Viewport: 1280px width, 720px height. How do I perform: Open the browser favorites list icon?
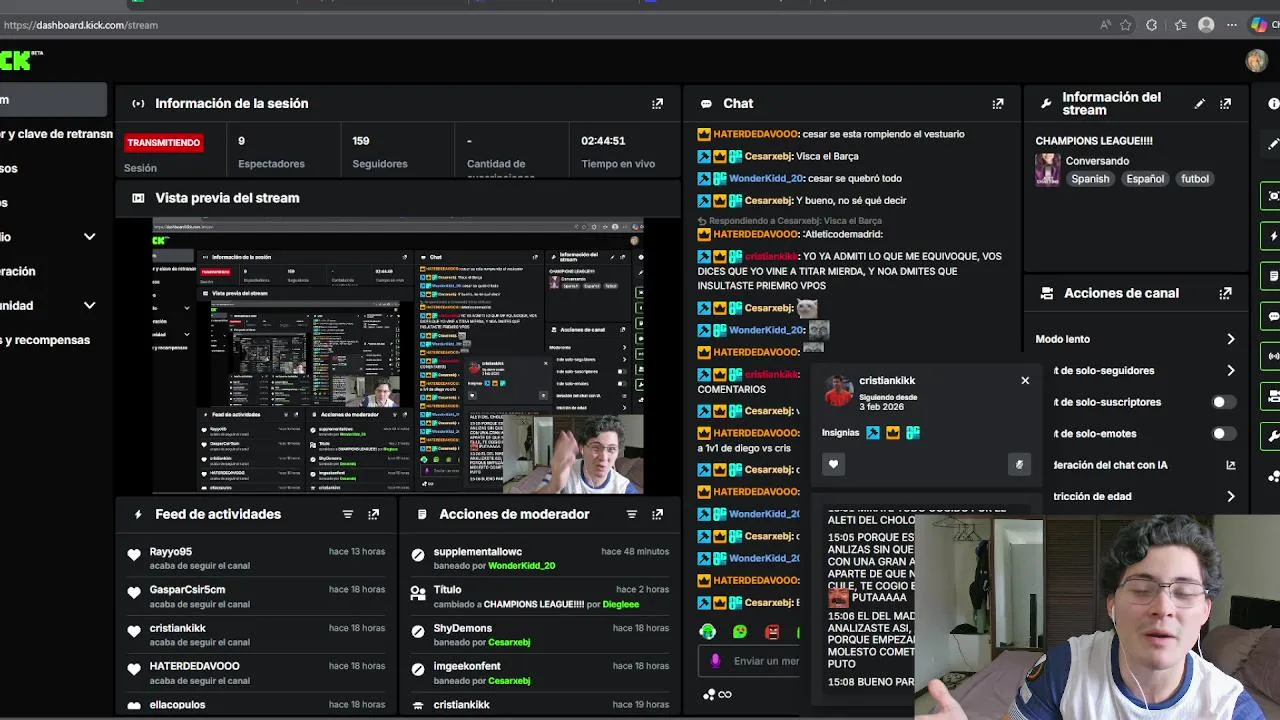[1180, 25]
